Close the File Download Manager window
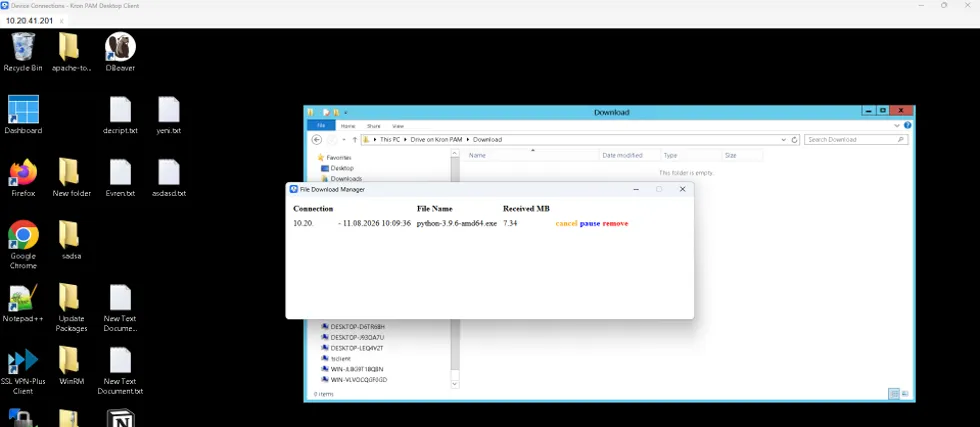 tap(682, 189)
